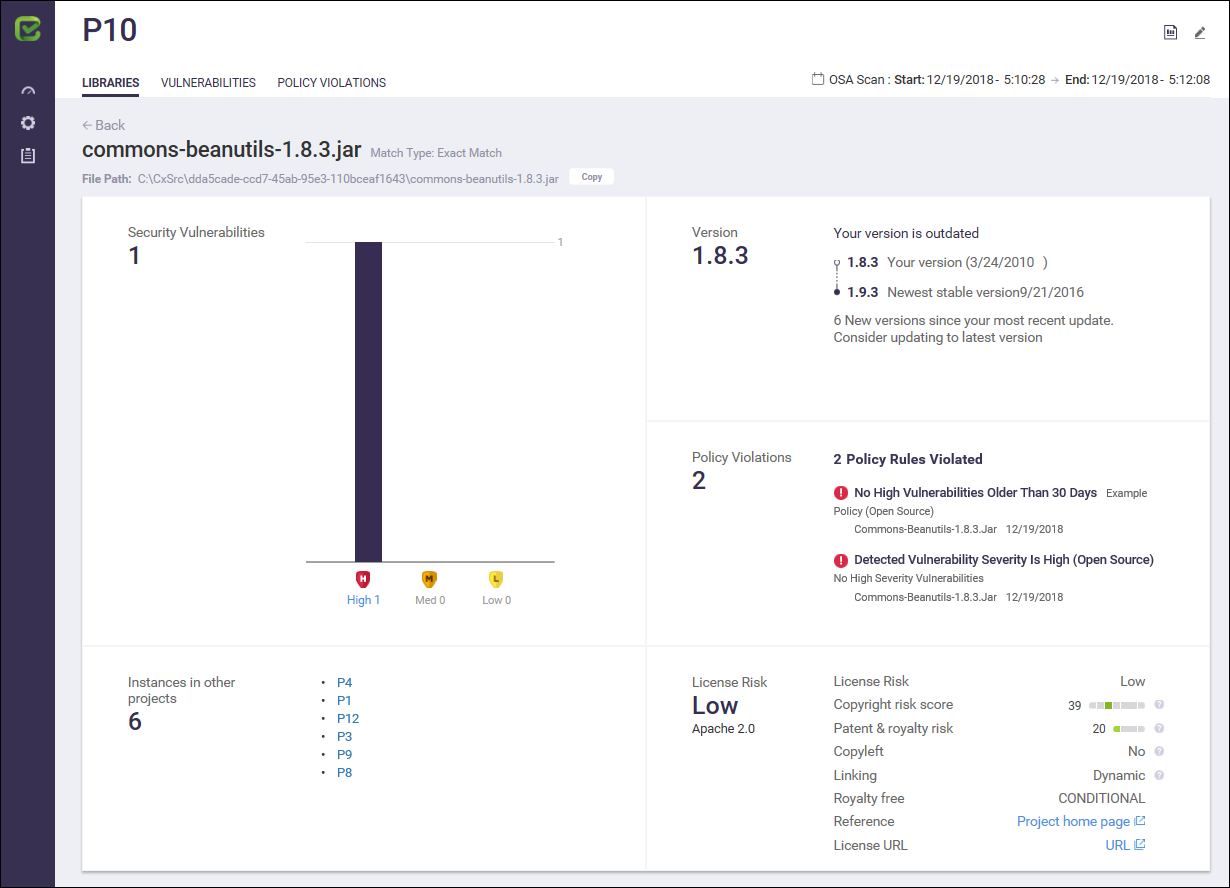Click the 1.9.3 newest stable version entry
Image resolution: width=1230 pixels, height=888 pixels.
965,292
